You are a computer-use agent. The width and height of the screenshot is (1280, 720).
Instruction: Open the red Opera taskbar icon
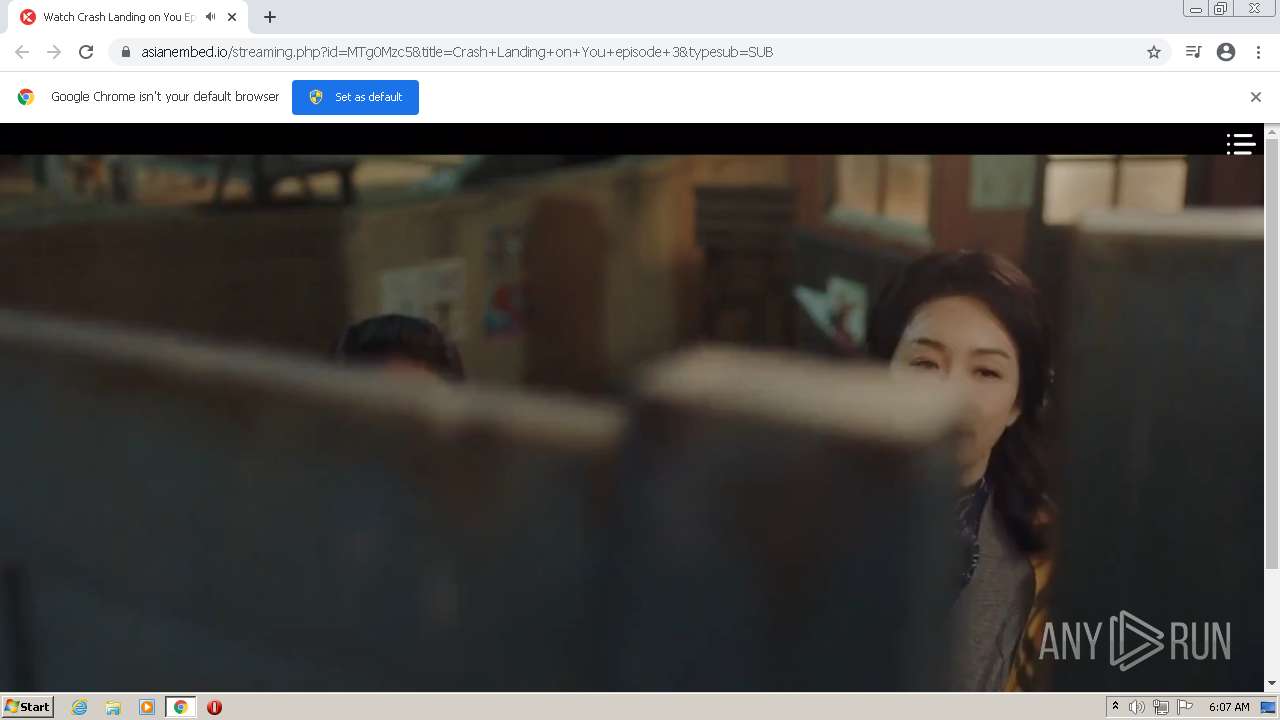[x=214, y=707]
